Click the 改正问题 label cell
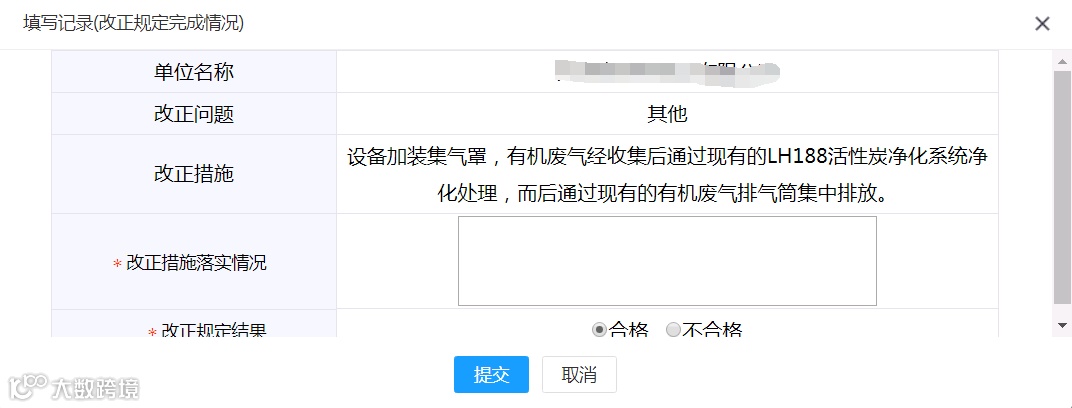Viewport: 1072px width, 408px height. click(194, 113)
